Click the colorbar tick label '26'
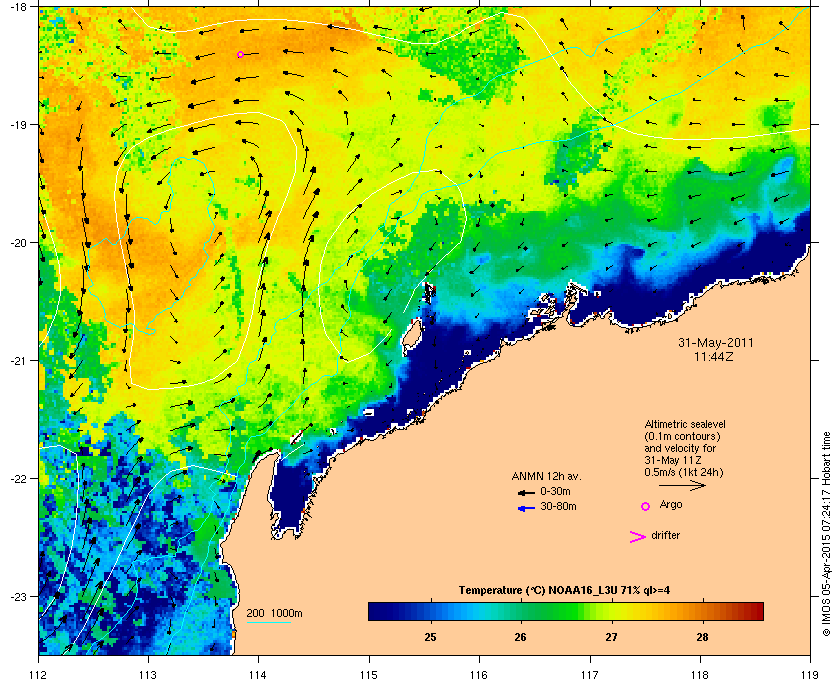Image resolution: width=840 pixels, height=680 pixels. tap(521, 638)
